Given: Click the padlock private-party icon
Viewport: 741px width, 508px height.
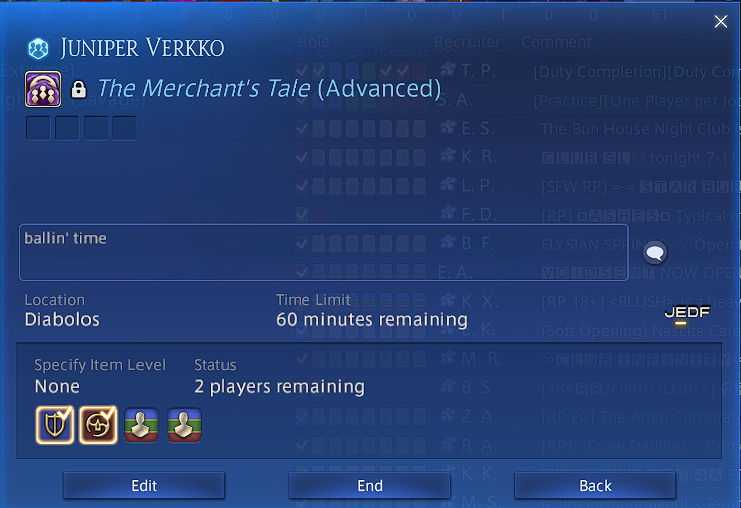Looking at the screenshot, I should (x=78, y=89).
